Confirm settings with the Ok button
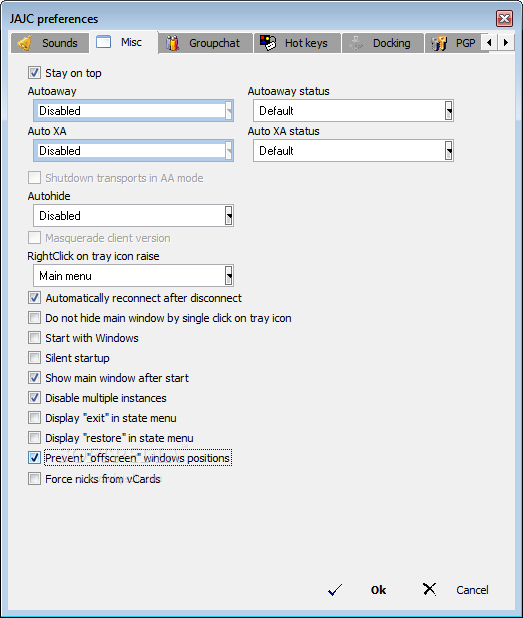The height and width of the screenshot is (618, 523). [378, 590]
